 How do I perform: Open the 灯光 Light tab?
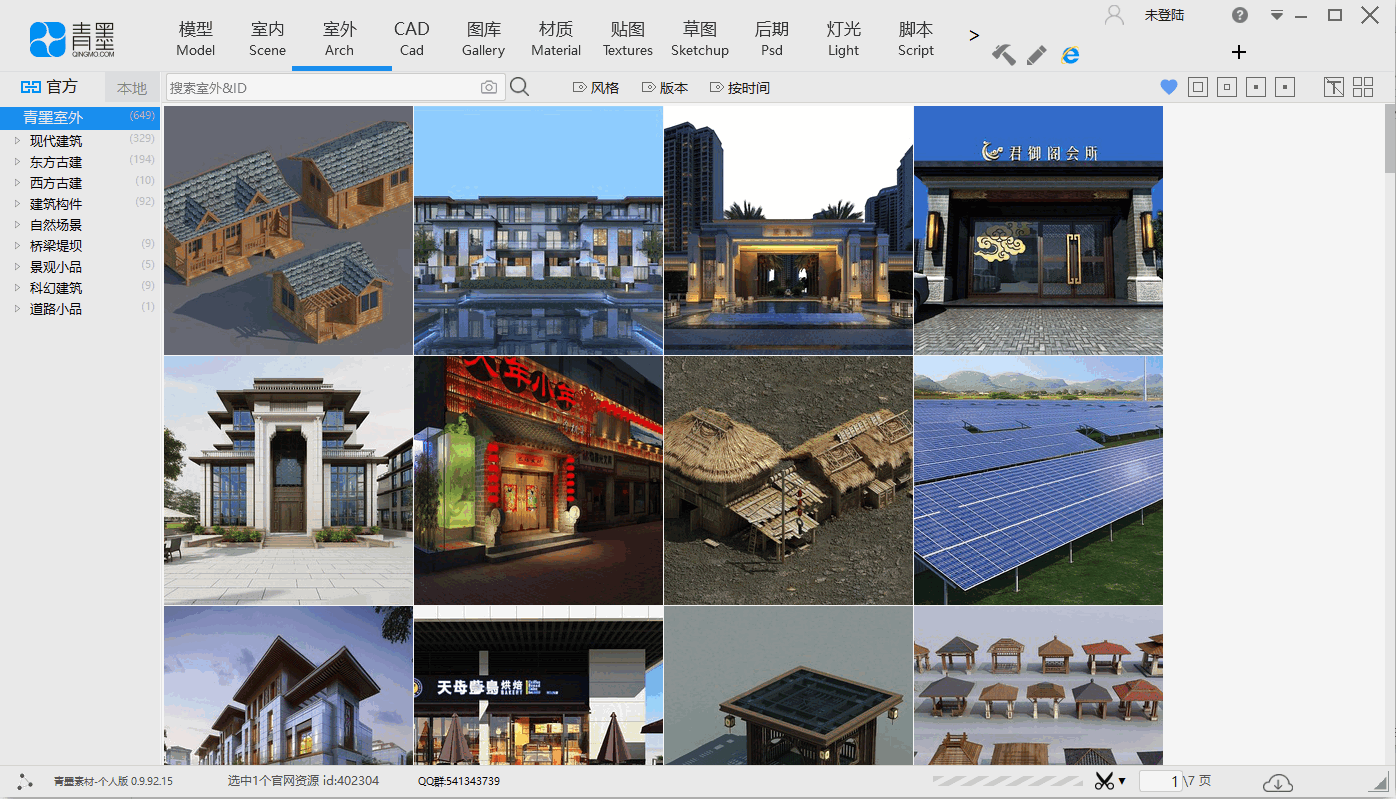pyautogui.click(x=843, y=39)
